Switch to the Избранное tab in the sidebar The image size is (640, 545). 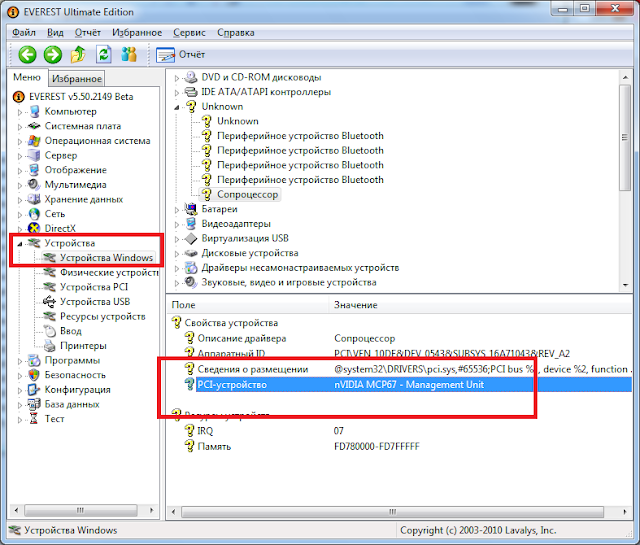(x=77, y=78)
